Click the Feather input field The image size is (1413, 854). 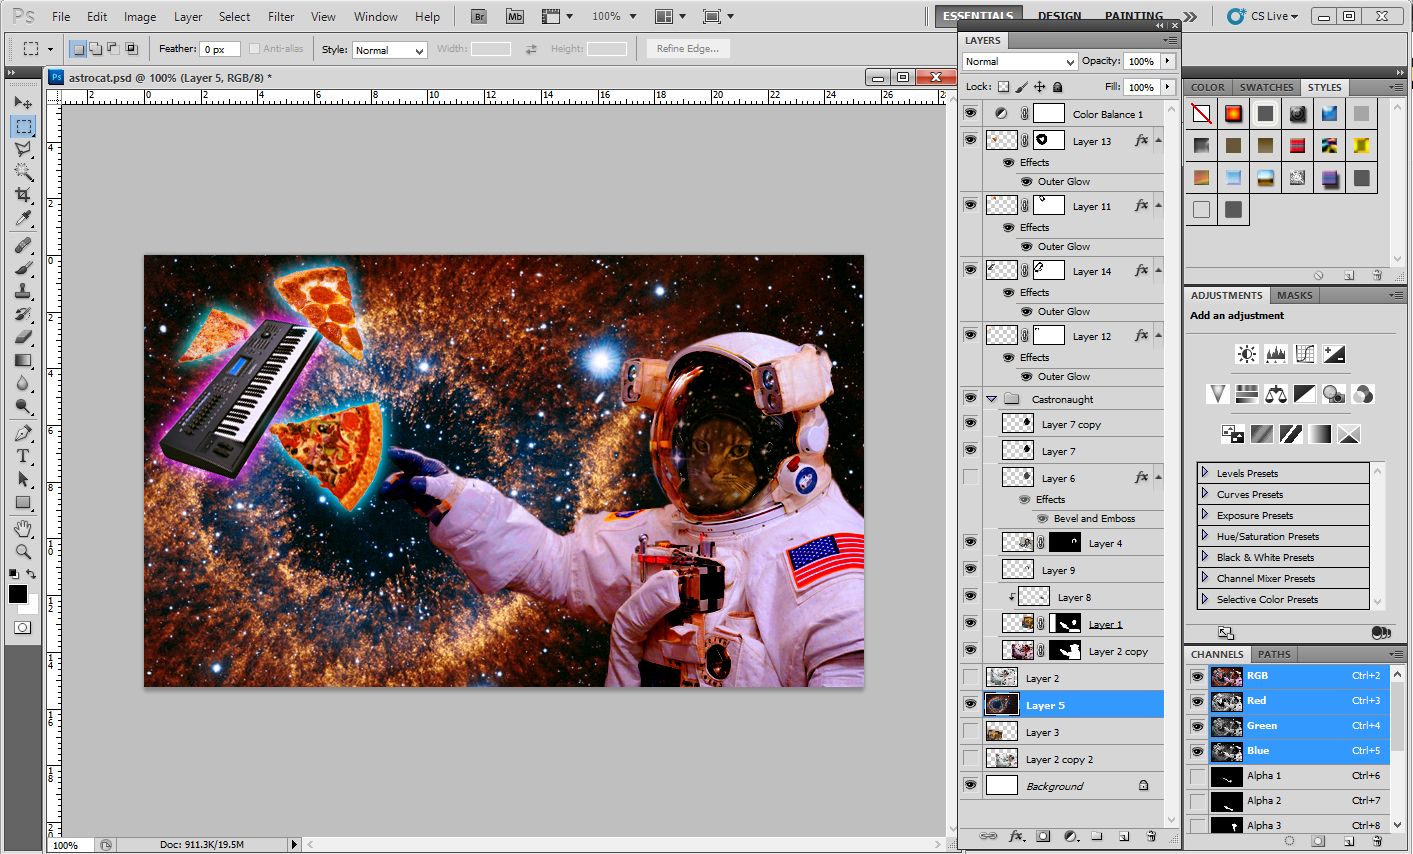(x=220, y=49)
